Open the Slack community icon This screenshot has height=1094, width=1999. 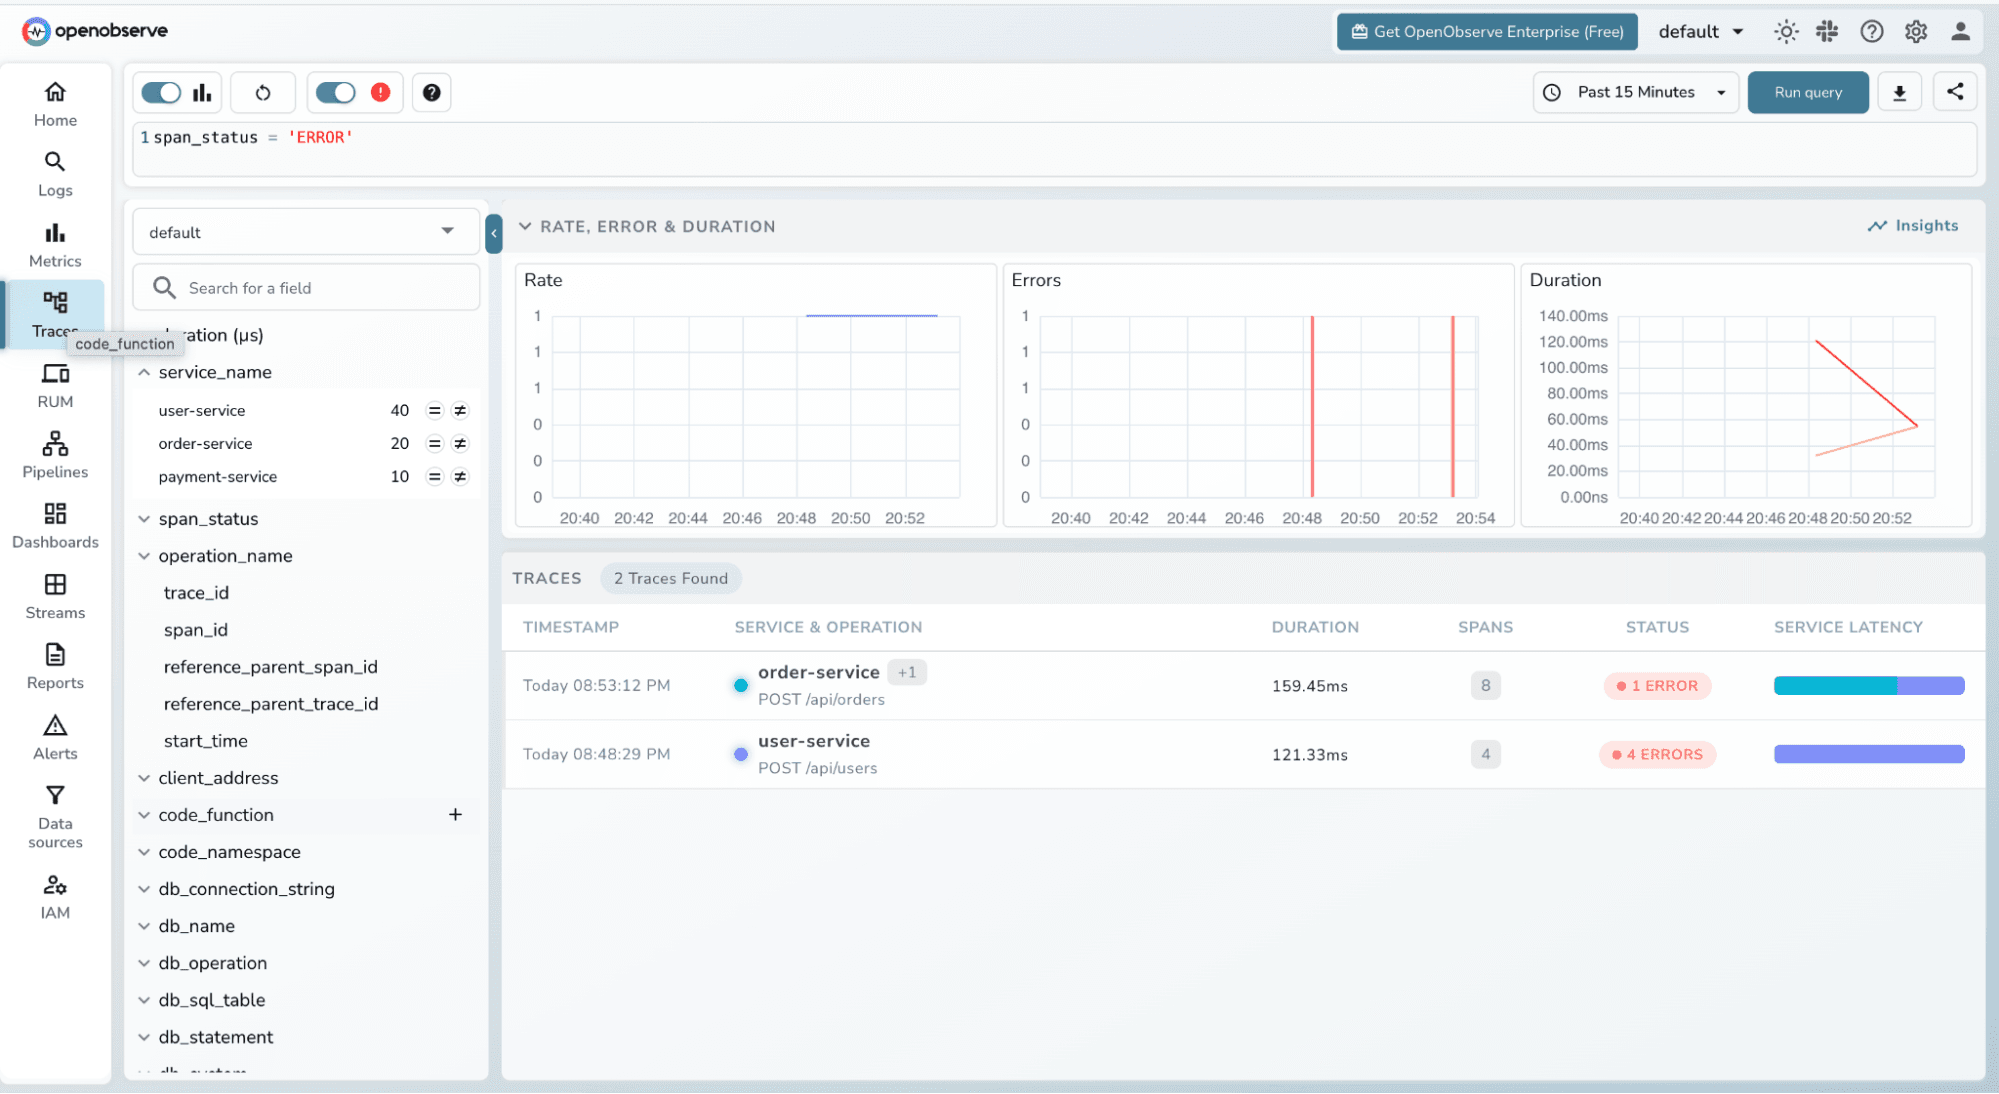coord(1827,32)
